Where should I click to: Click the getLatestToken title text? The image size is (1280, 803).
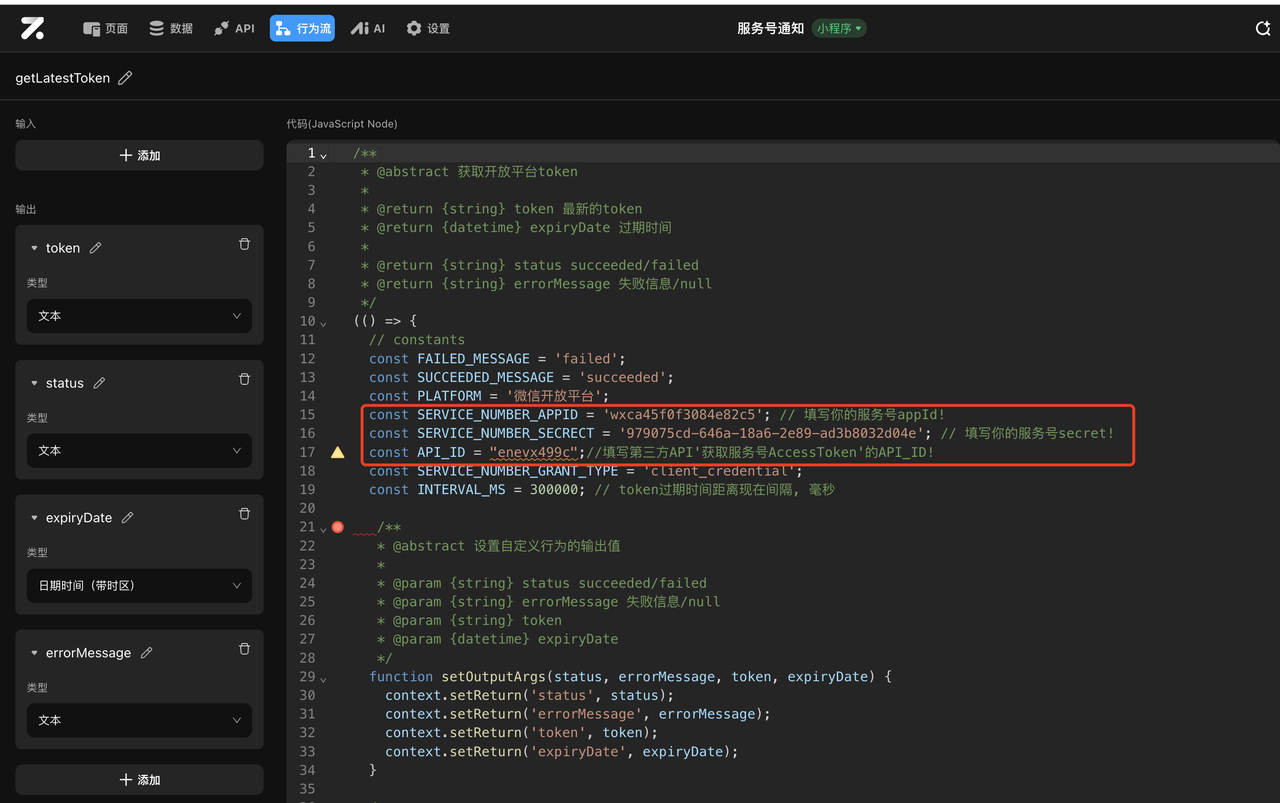coord(62,78)
